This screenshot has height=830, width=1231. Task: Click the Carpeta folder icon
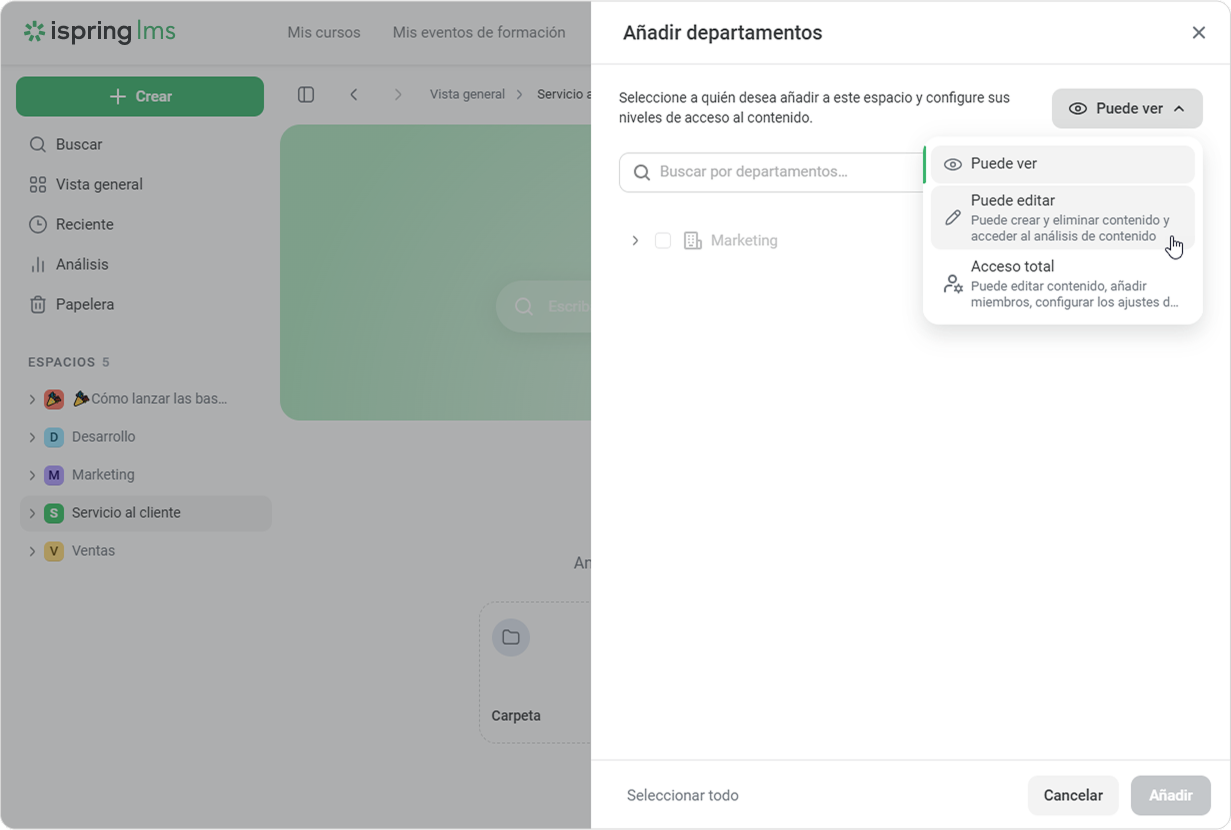tap(511, 637)
